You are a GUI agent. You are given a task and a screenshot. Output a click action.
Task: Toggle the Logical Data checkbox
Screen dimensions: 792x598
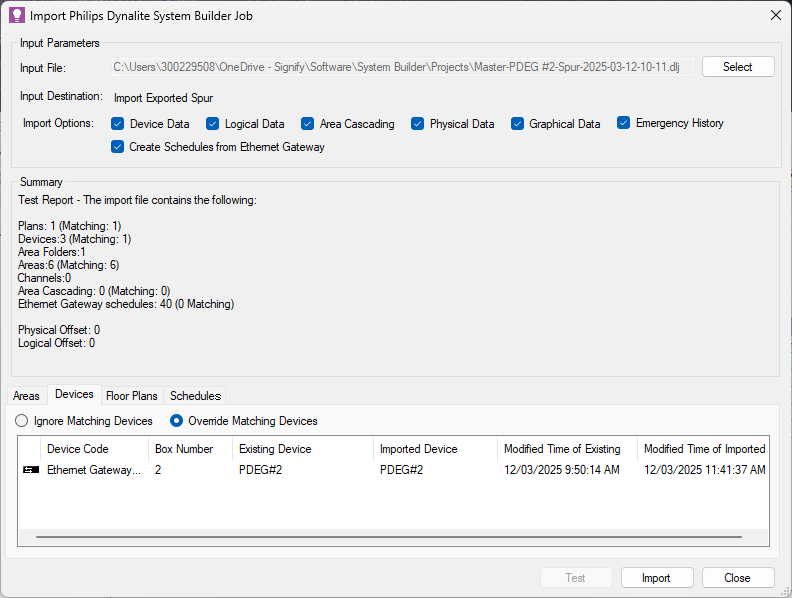tap(213, 124)
